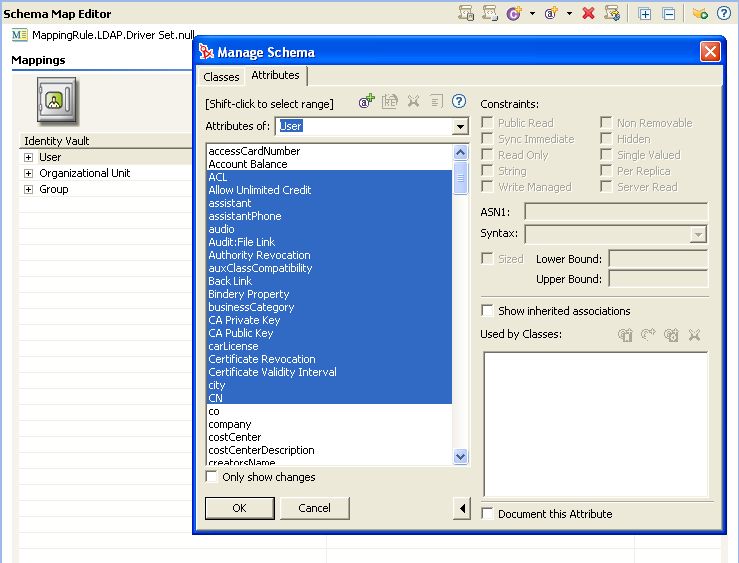
Task: Select the Attributes tab
Action: point(275,75)
